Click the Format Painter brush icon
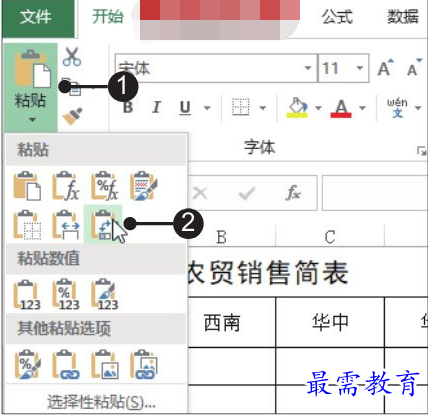Viewport: 428px width, 415px height. pos(73,116)
